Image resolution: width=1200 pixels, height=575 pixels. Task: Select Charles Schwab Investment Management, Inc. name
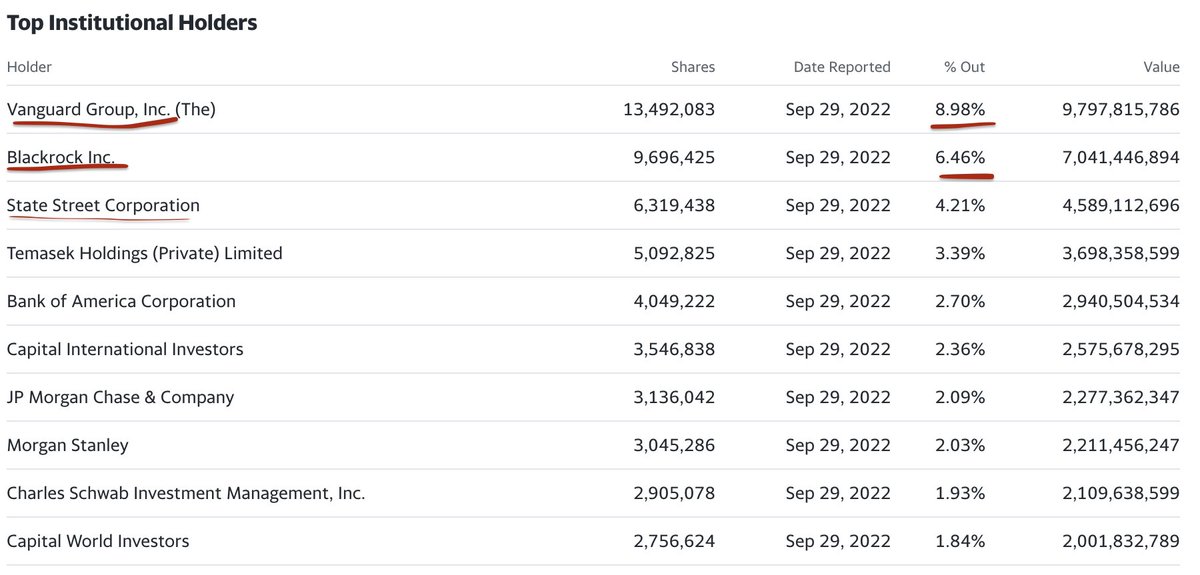pos(186,493)
